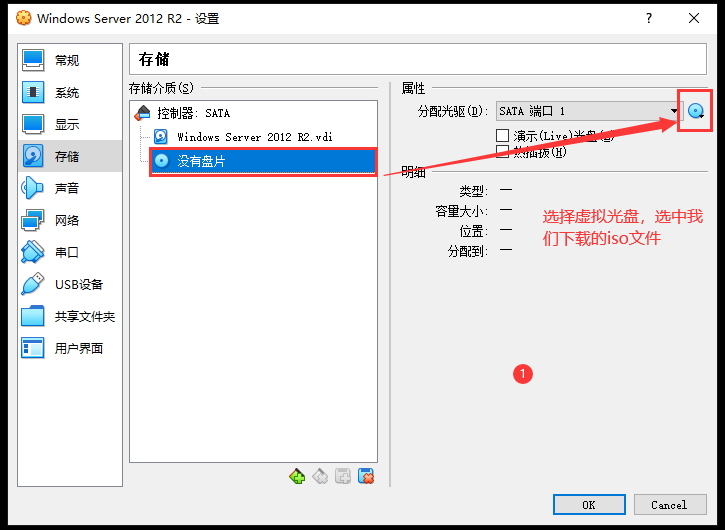Add a new storage attachment icon
Viewport: 725px width, 530px height.
pyautogui.click(x=343, y=476)
